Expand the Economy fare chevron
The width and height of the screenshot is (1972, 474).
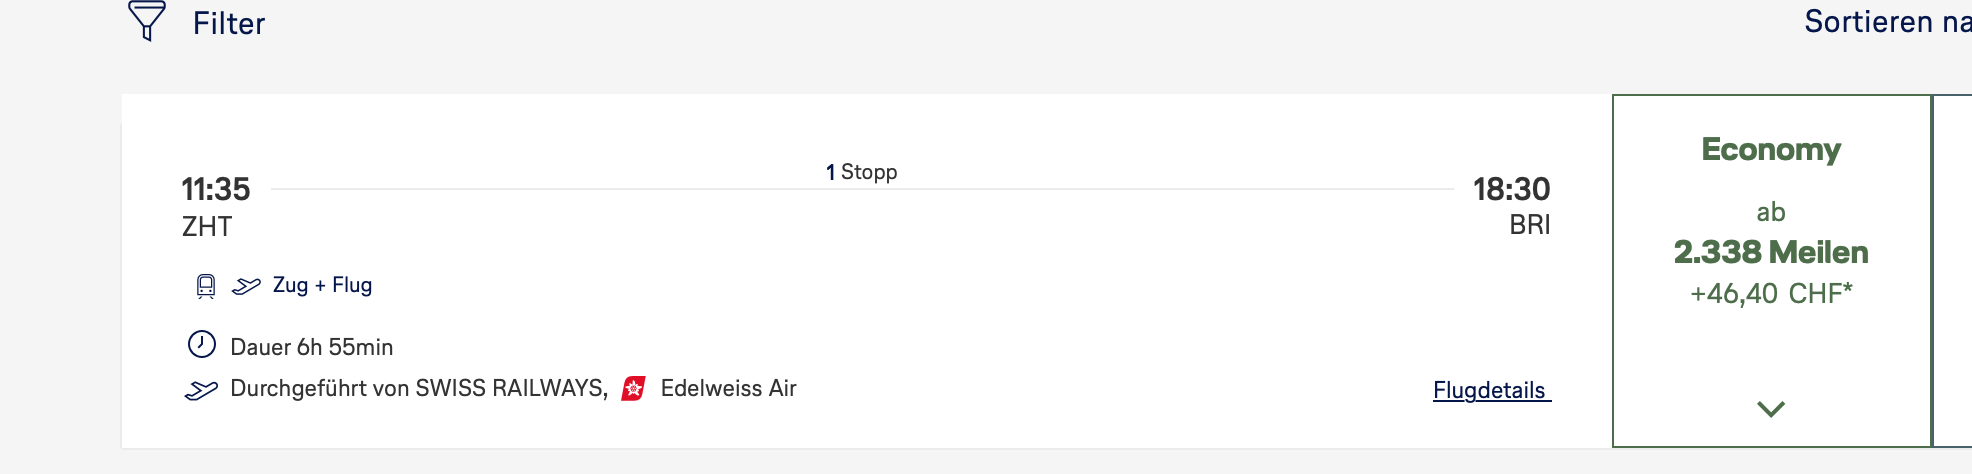pos(1771,409)
